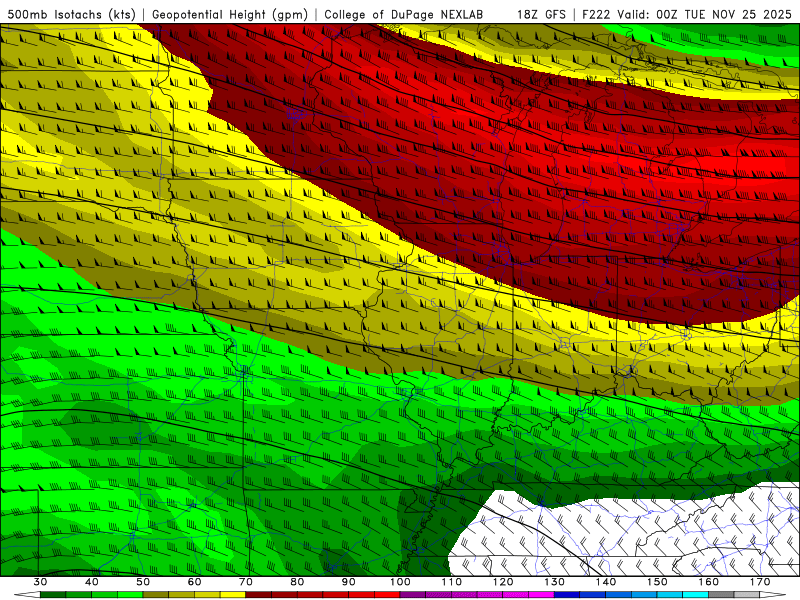The width and height of the screenshot is (800, 600).
Task: Click the 120 label on the color scale
Action: point(503,582)
